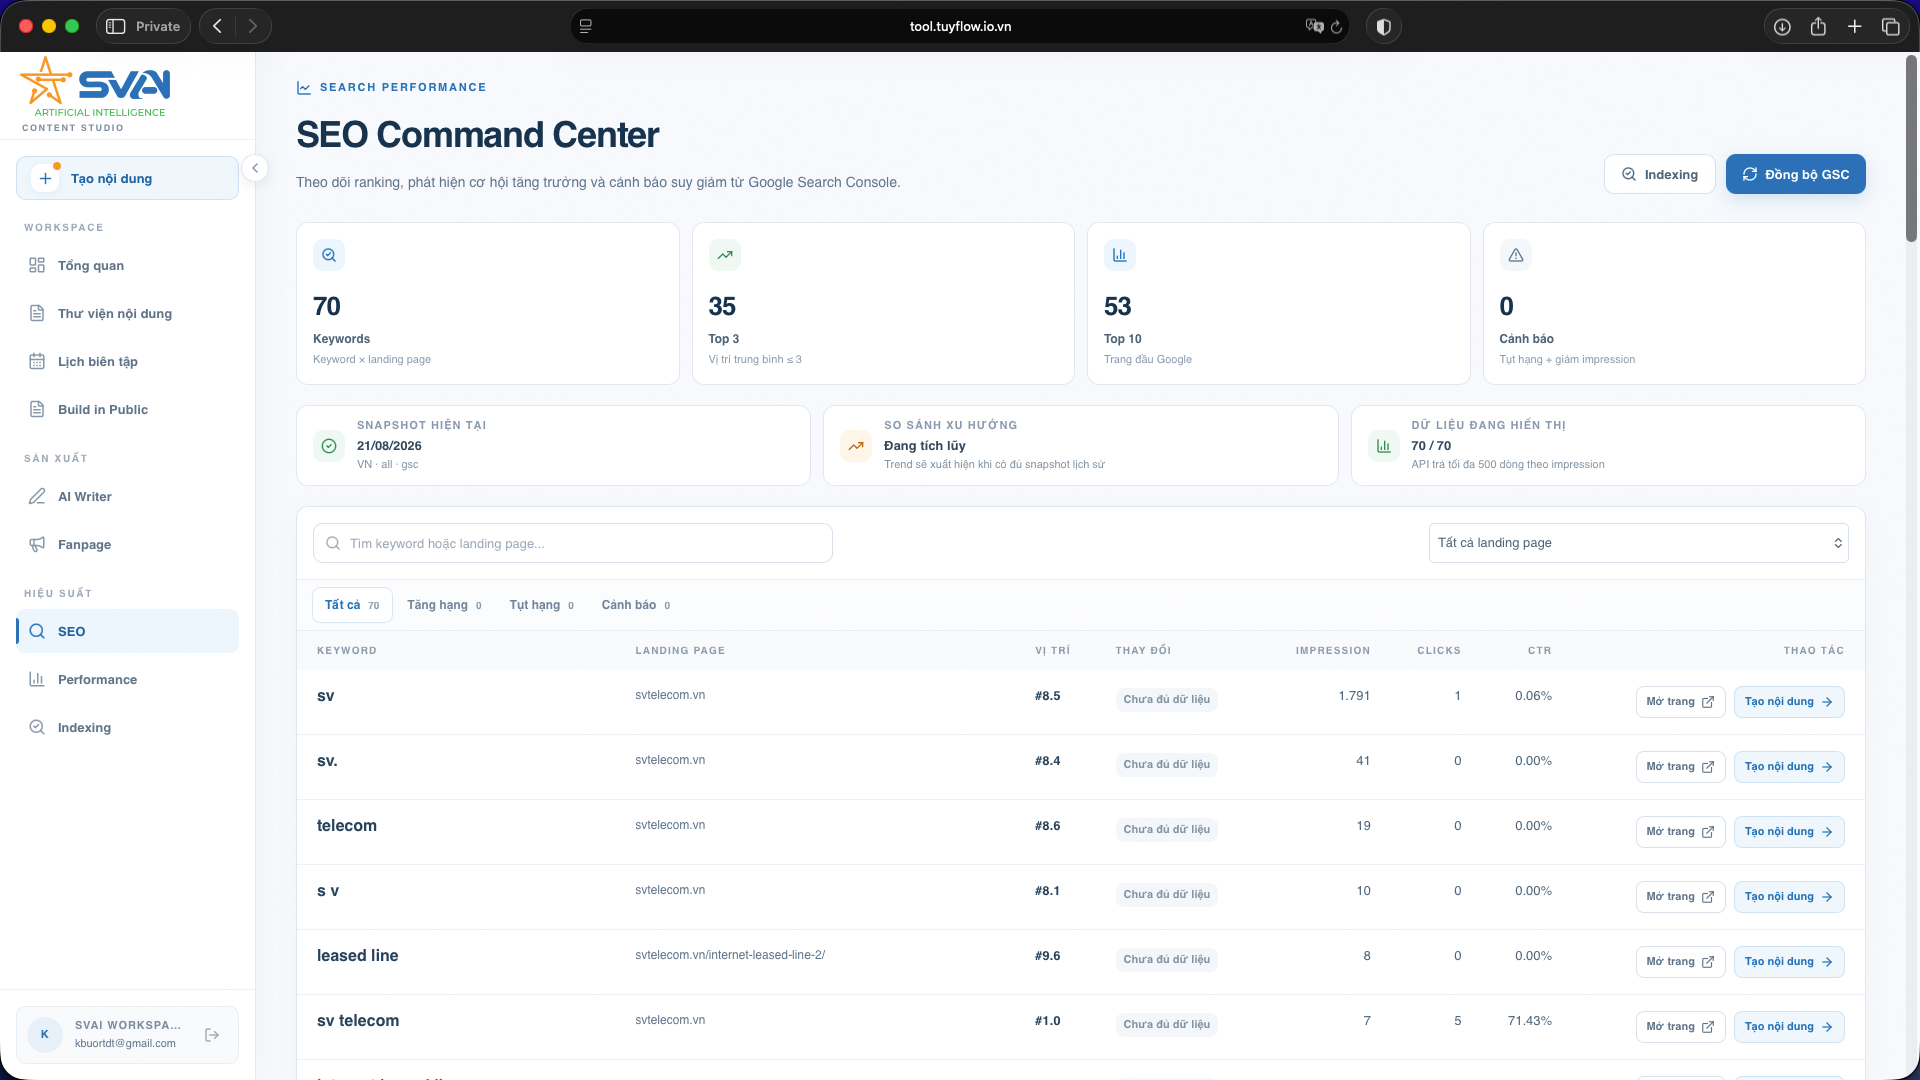Click the trend comparison arrow icon
This screenshot has width=1920, height=1080.
tap(856, 446)
